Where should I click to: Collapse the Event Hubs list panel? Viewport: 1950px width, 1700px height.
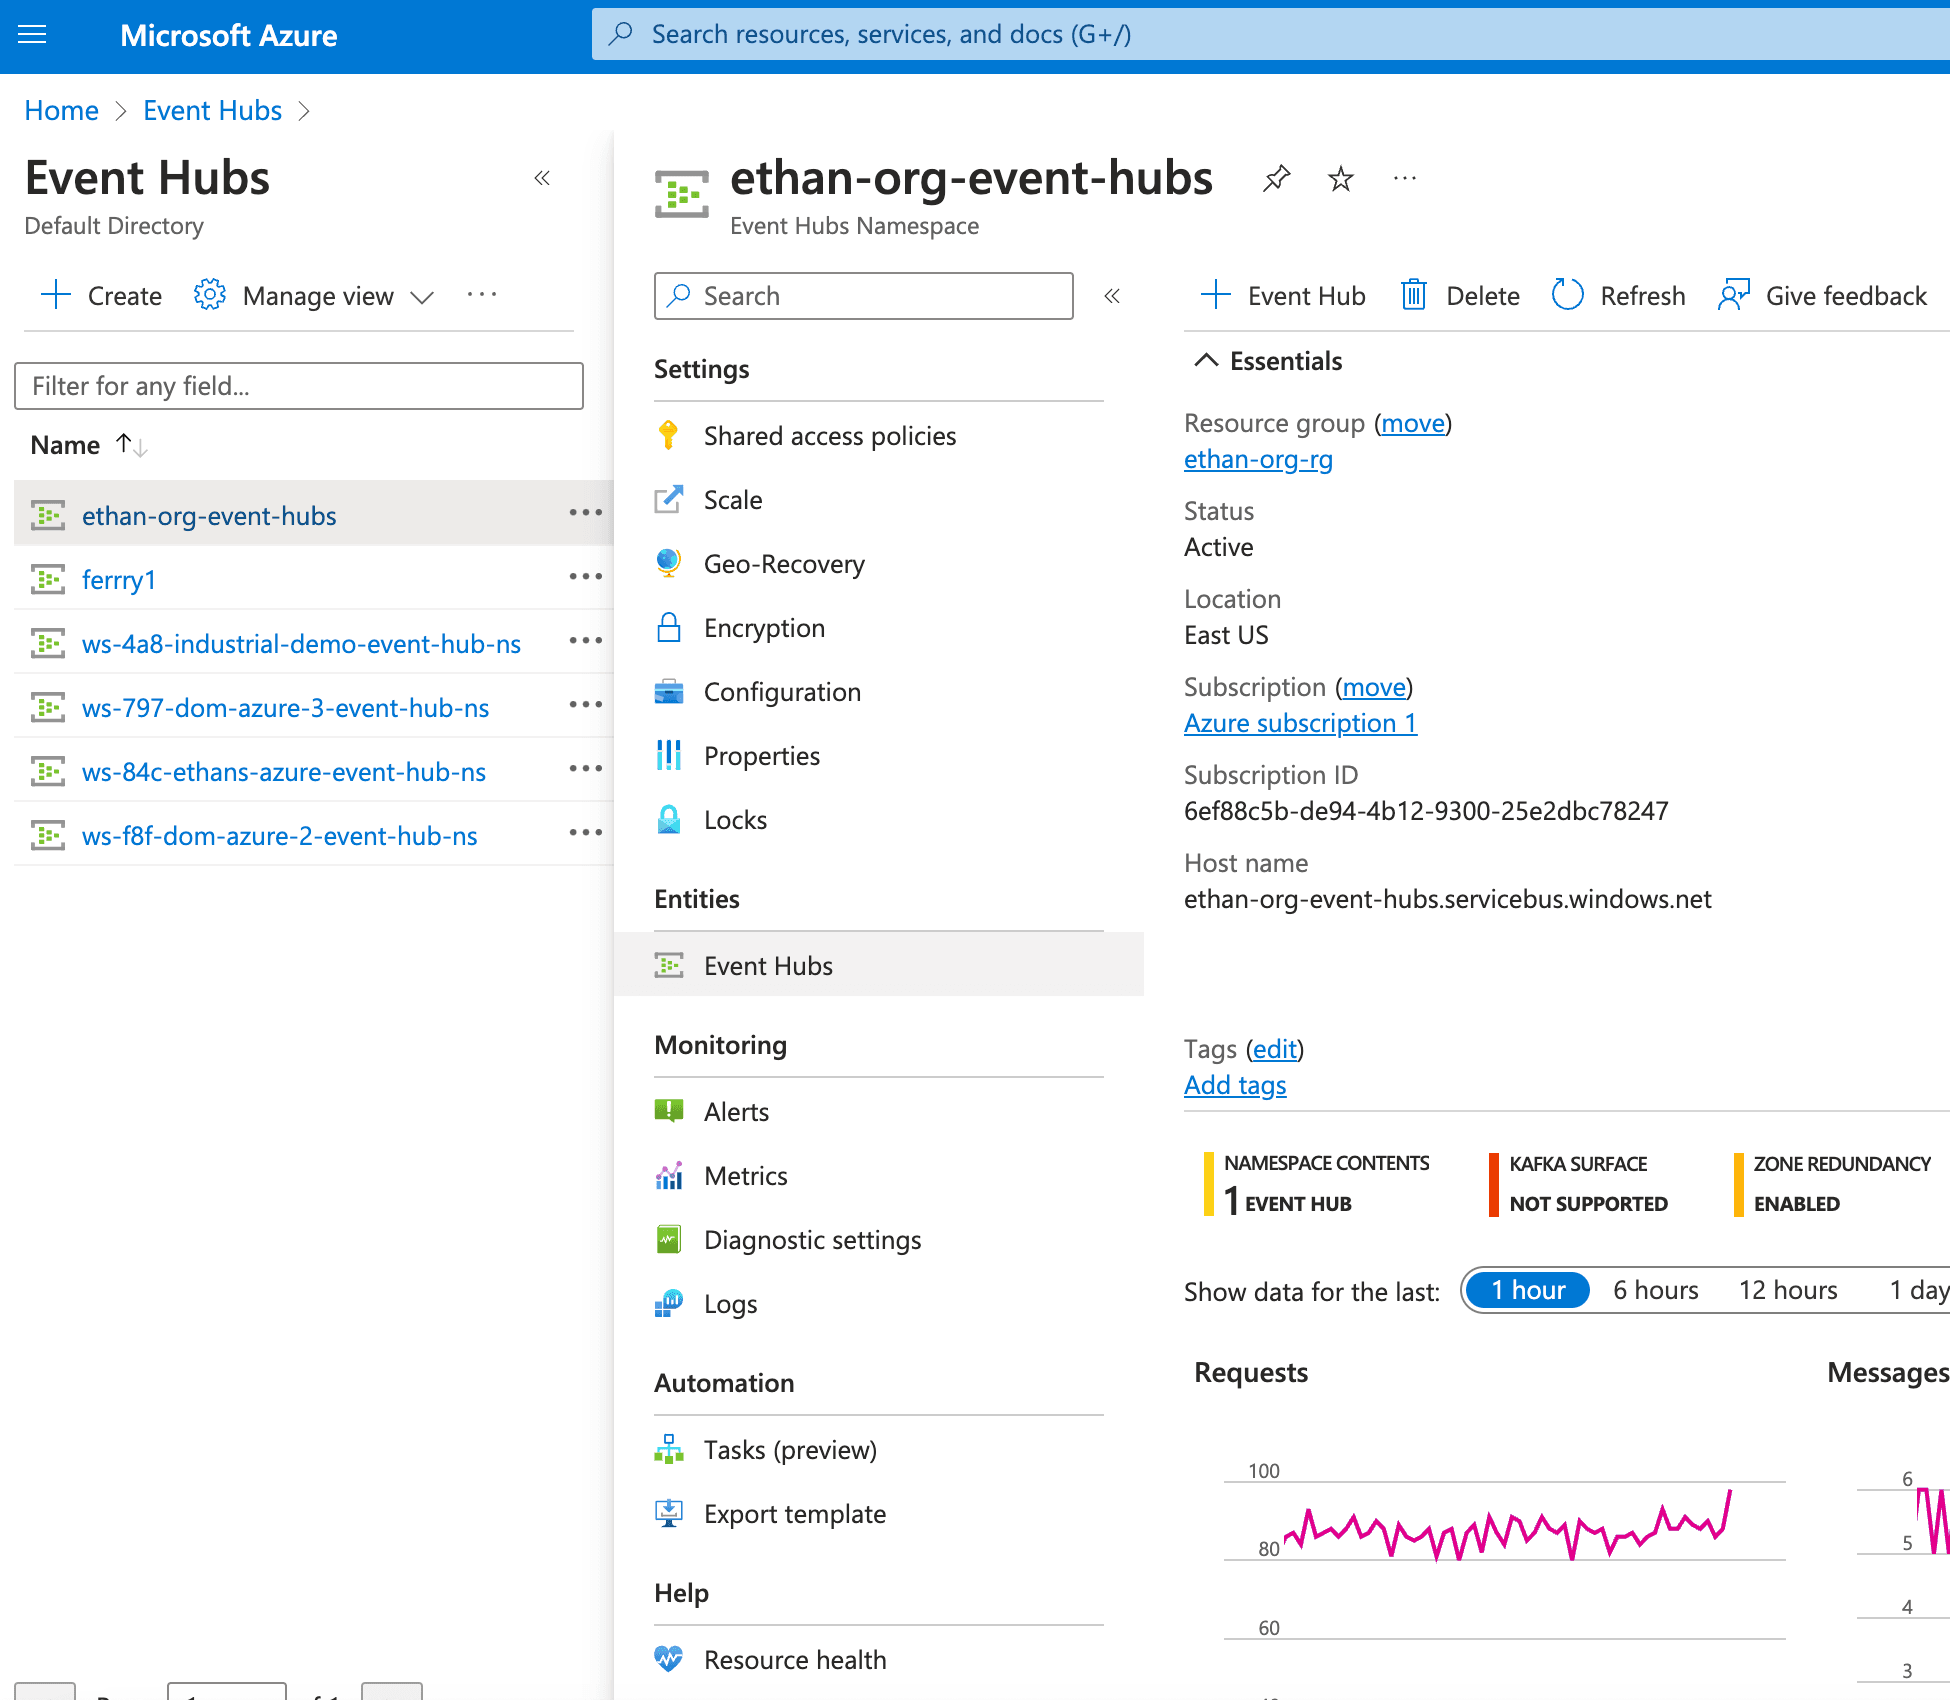coord(542,178)
